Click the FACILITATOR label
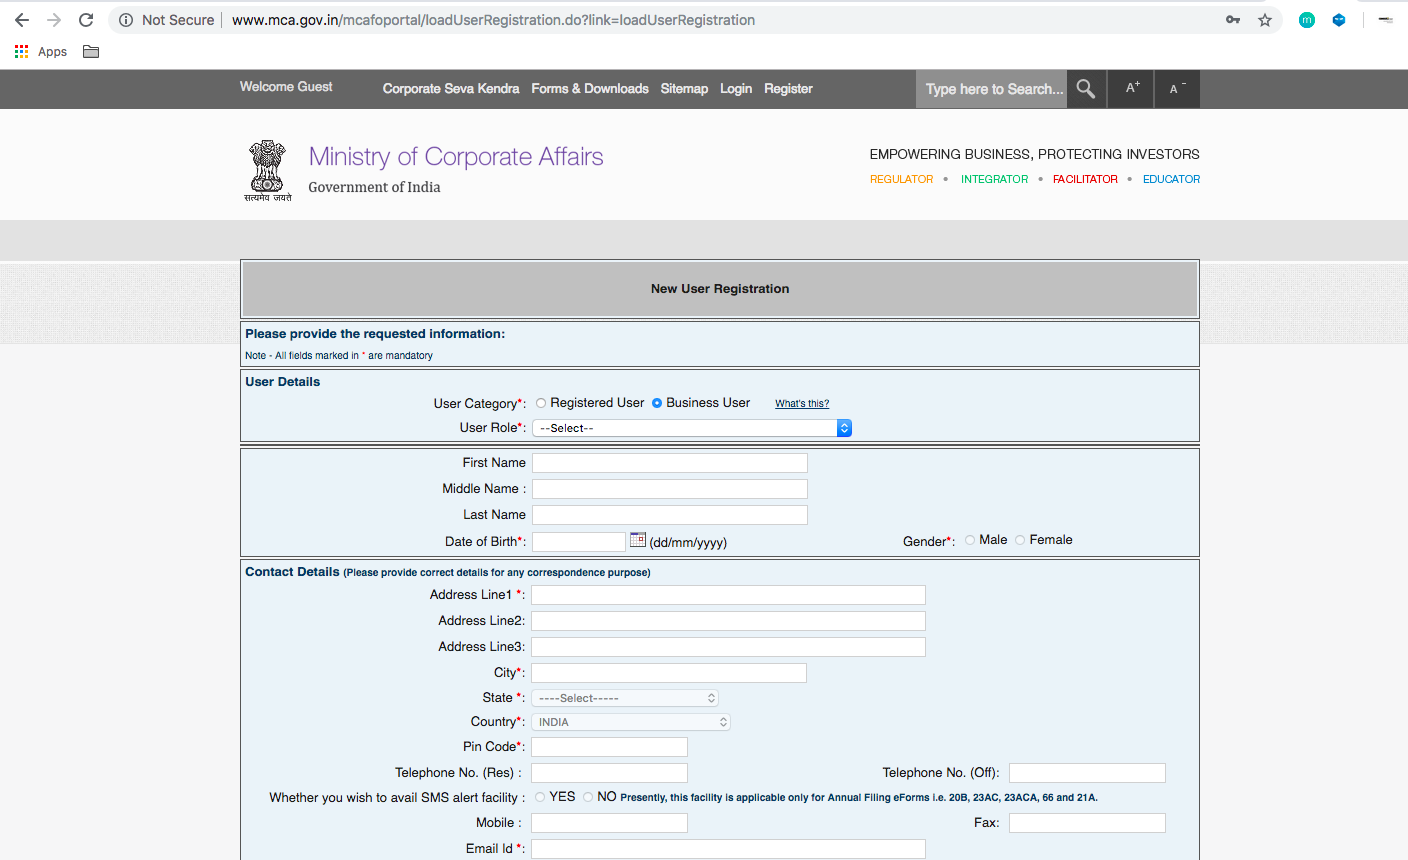This screenshot has width=1408, height=860. click(x=1085, y=179)
